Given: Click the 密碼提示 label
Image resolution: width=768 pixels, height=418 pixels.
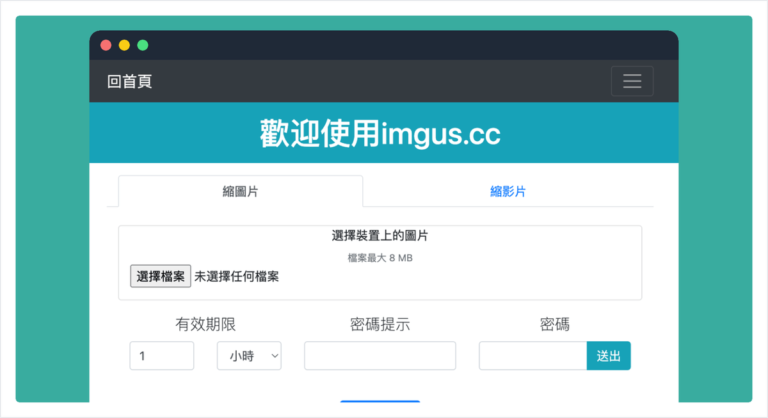Looking at the screenshot, I should pos(380,324).
